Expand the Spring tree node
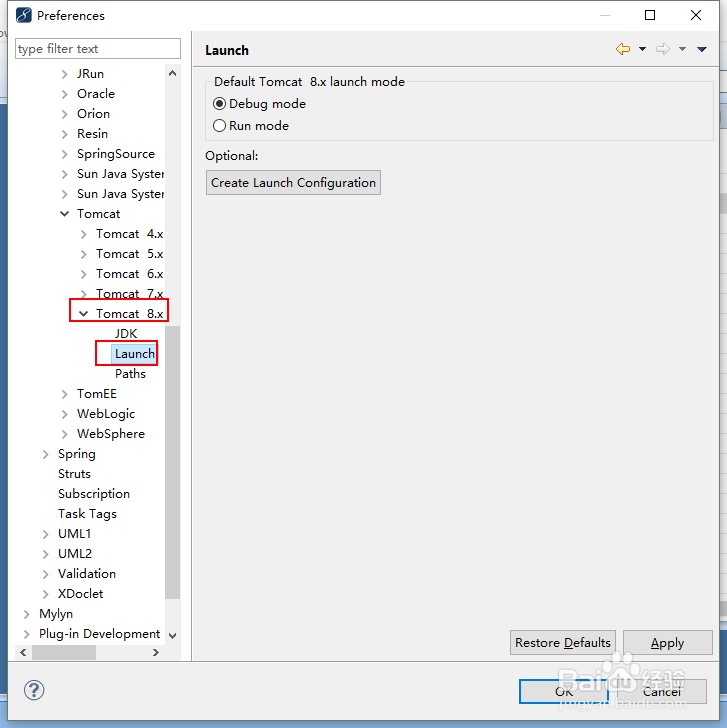The width and height of the screenshot is (727, 728). click(x=45, y=454)
